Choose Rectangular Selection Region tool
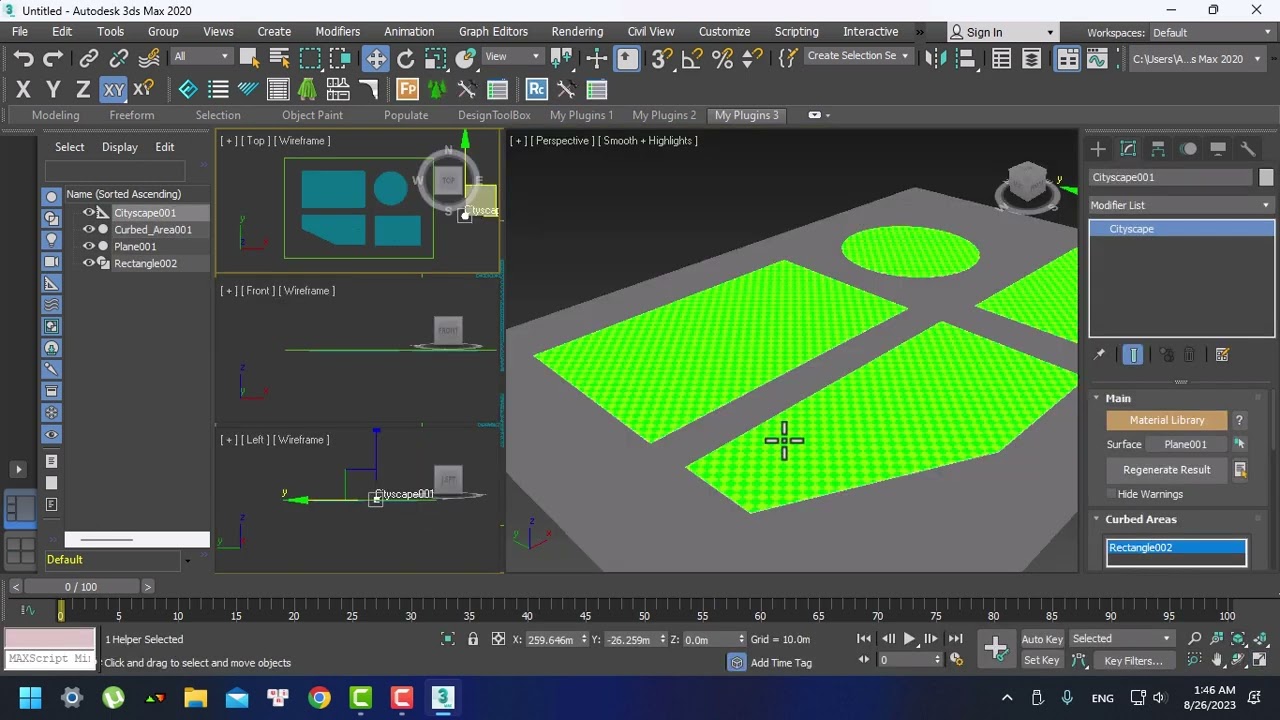The image size is (1280, 720). click(310, 59)
